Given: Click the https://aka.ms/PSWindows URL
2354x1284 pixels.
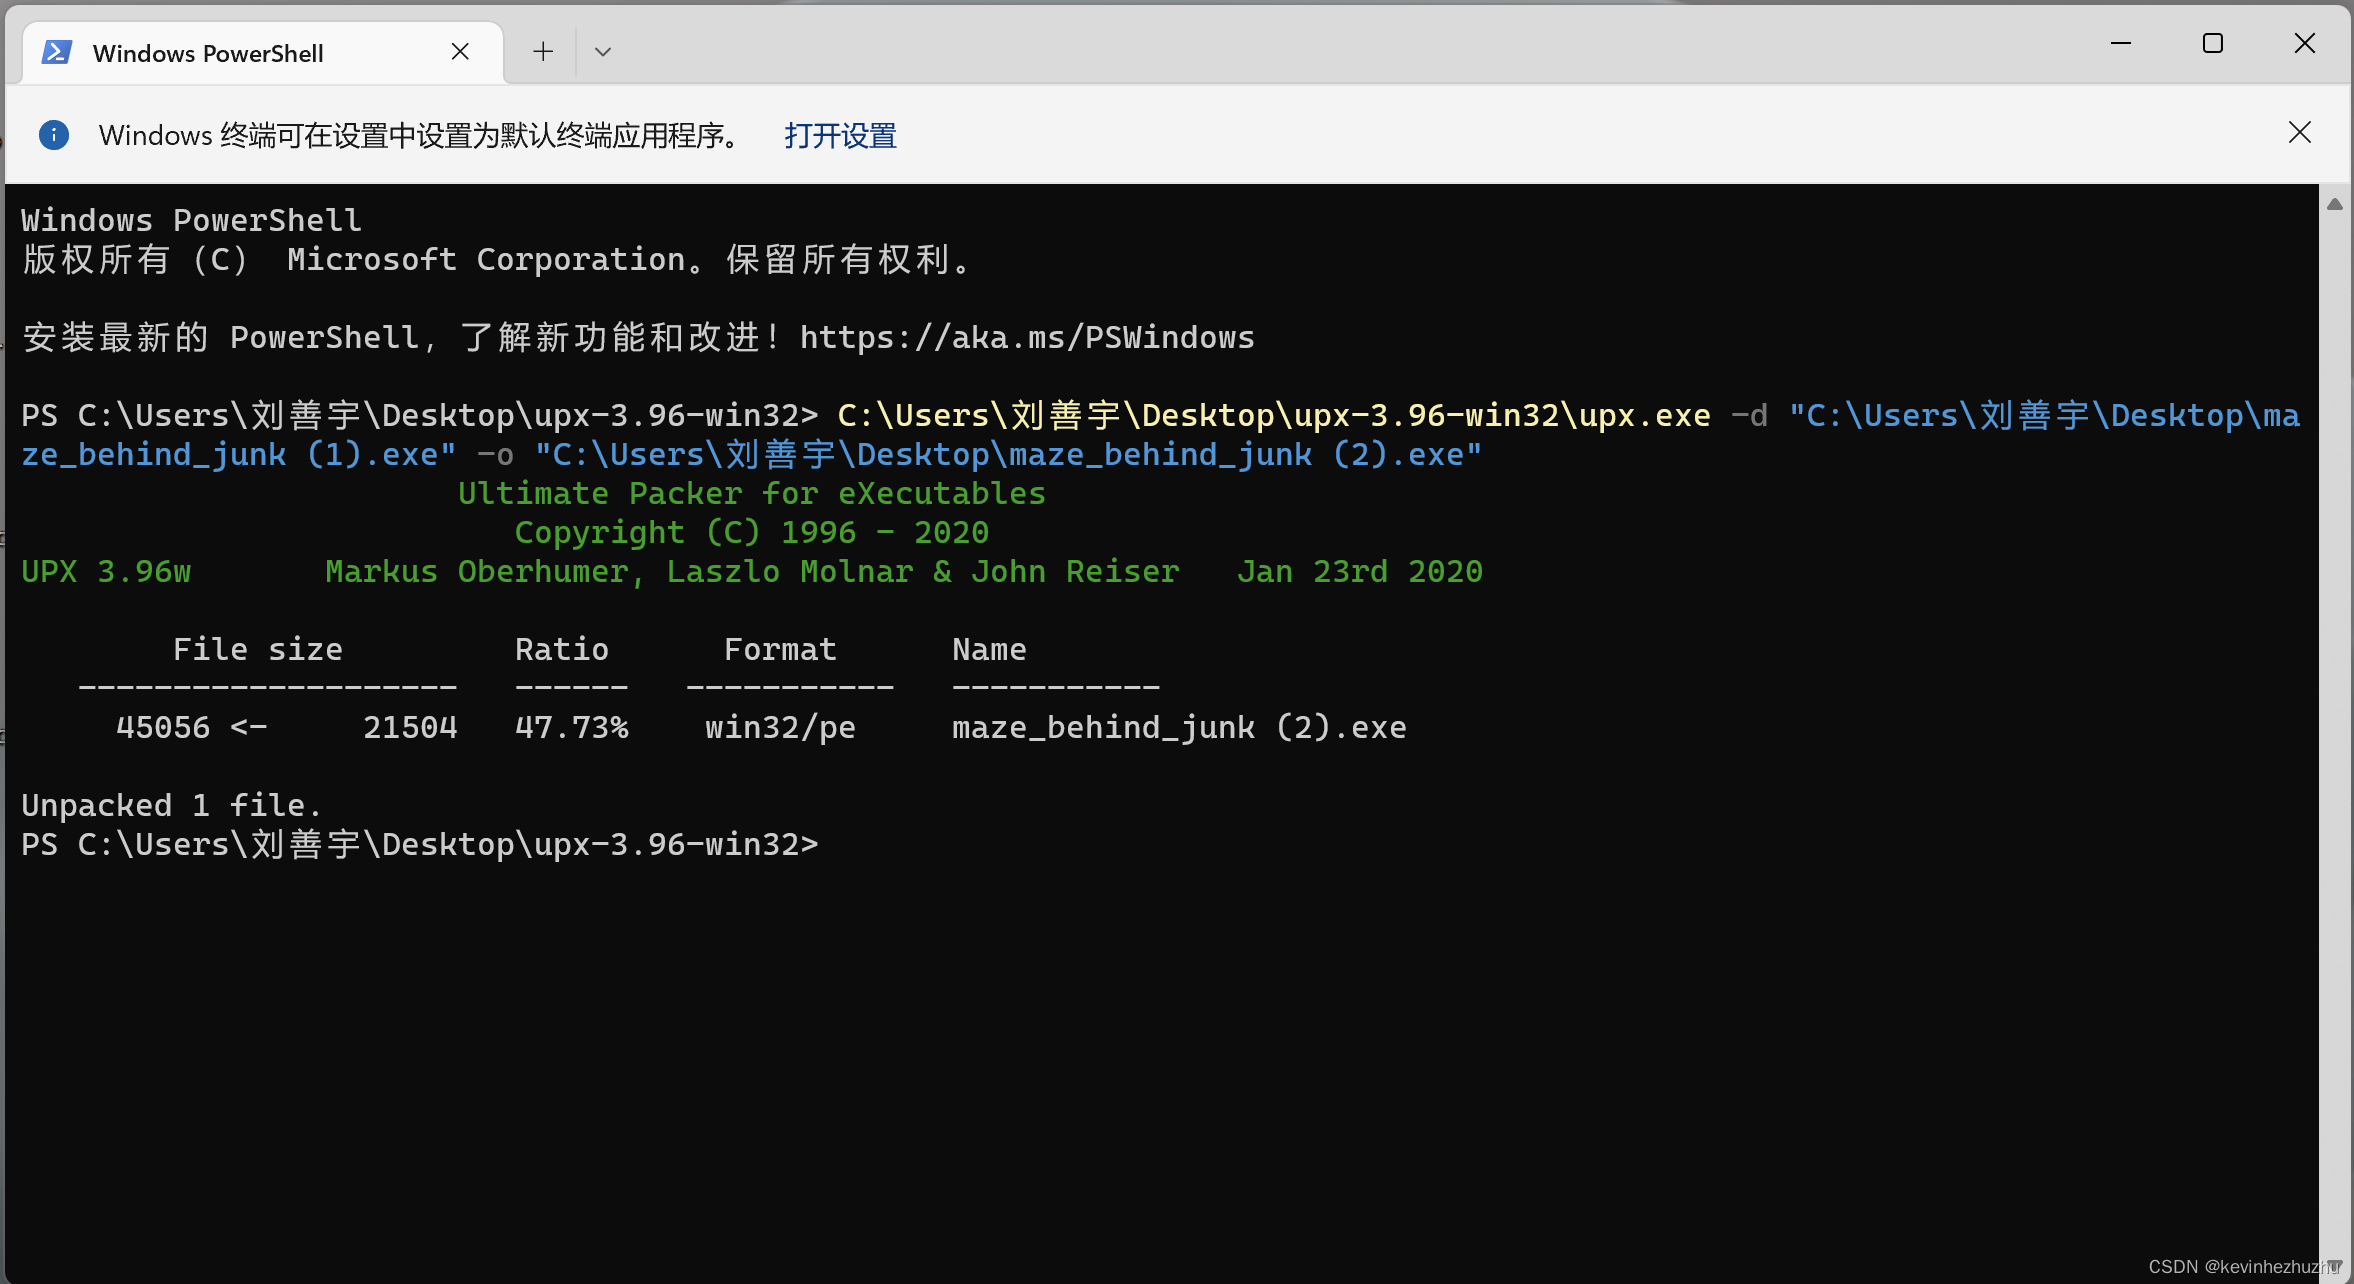Looking at the screenshot, I should pos(1027,338).
